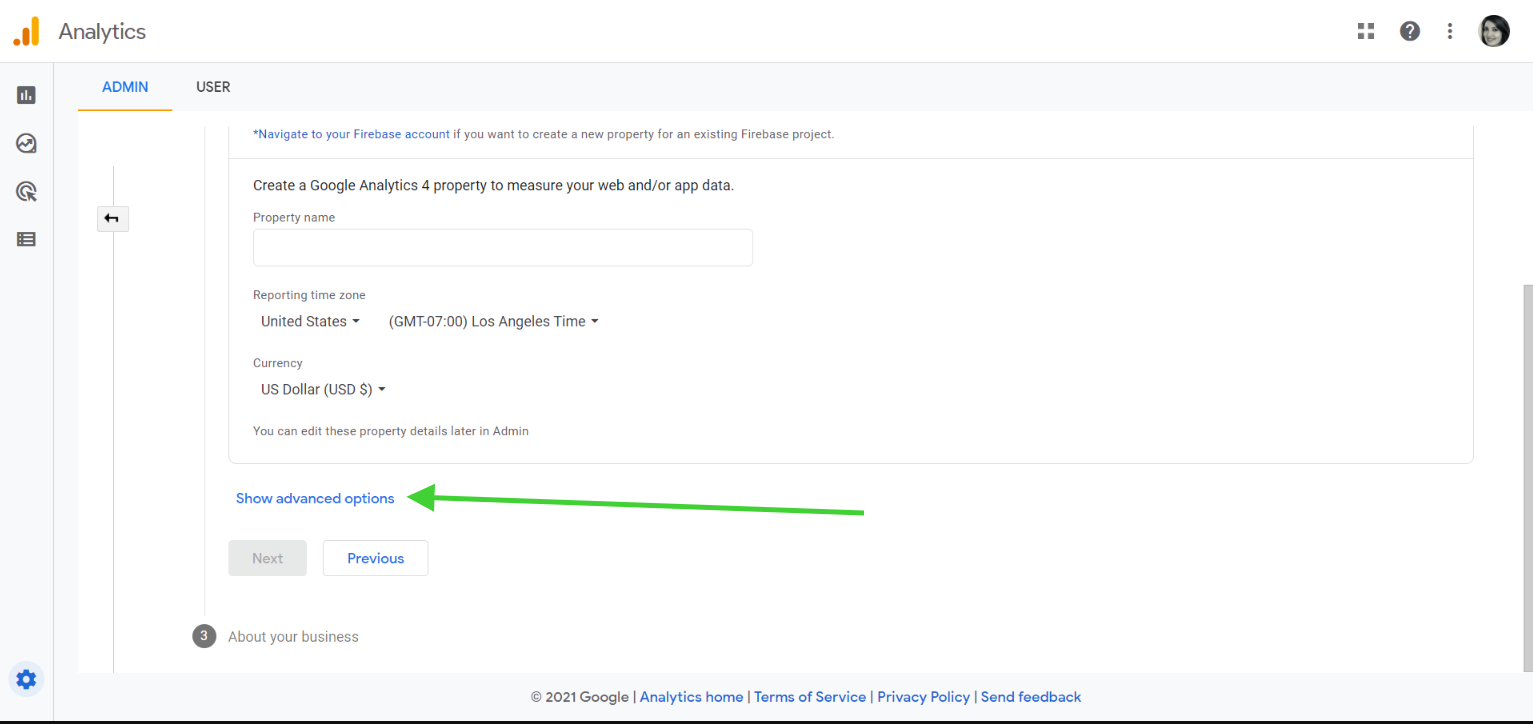The image size is (1533, 724).
Task: Open Advertising cursor-target sidebar icon
Action: click(x=26, y=191)
